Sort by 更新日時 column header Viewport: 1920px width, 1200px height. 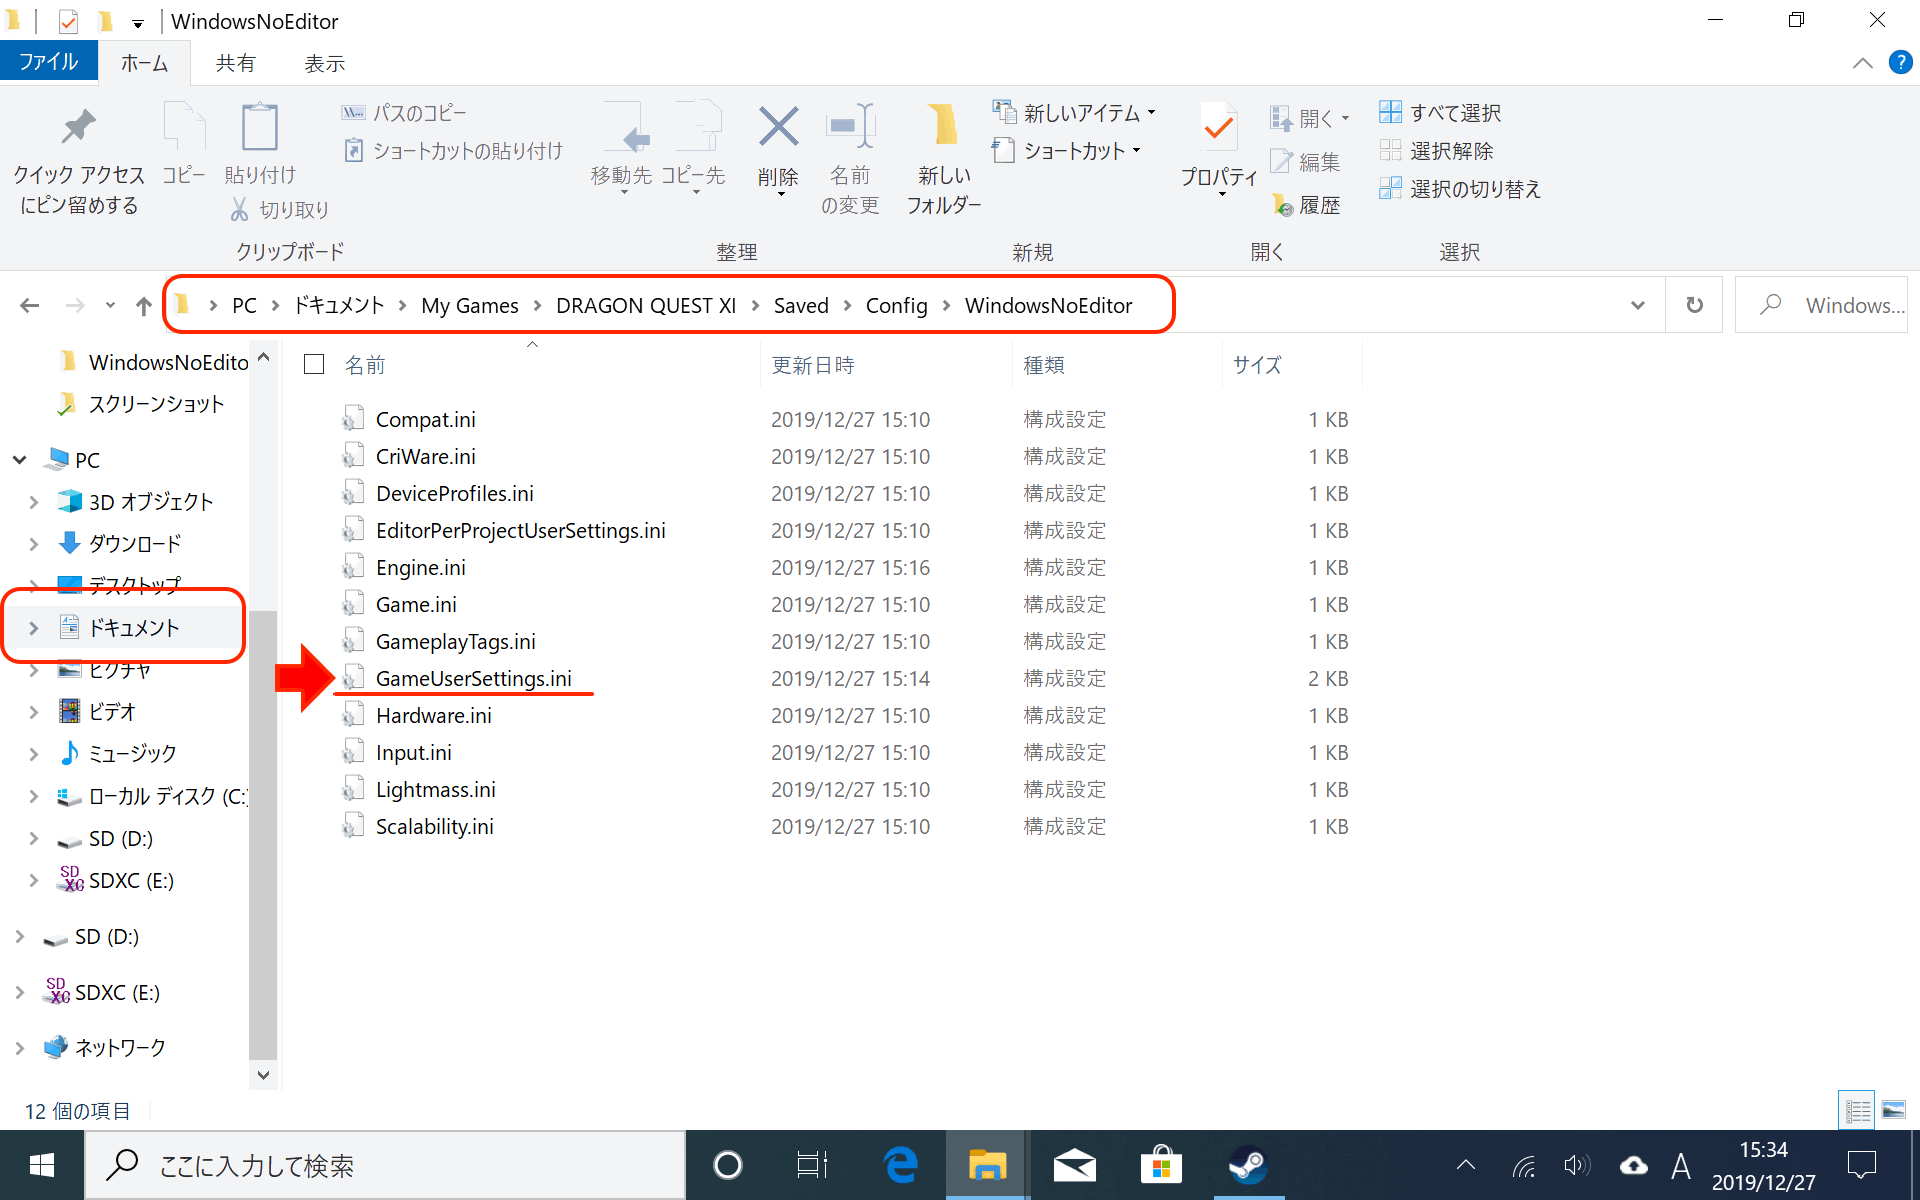pyautogui.click(x=813, y=365)
